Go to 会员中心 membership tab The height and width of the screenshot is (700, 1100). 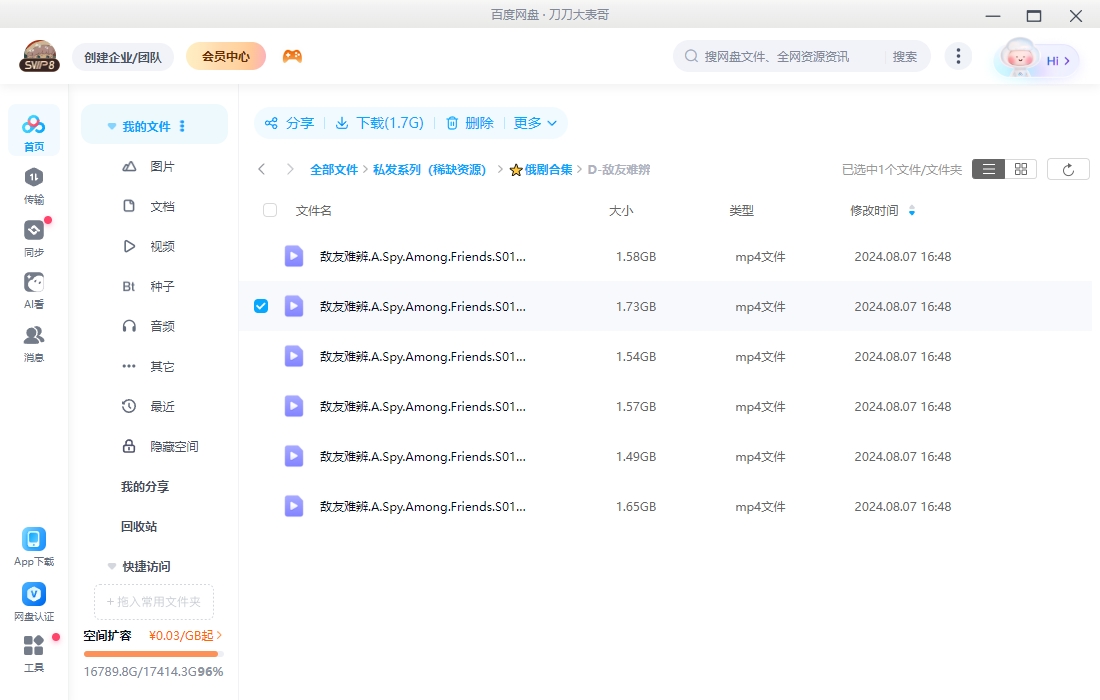point(225,56)
